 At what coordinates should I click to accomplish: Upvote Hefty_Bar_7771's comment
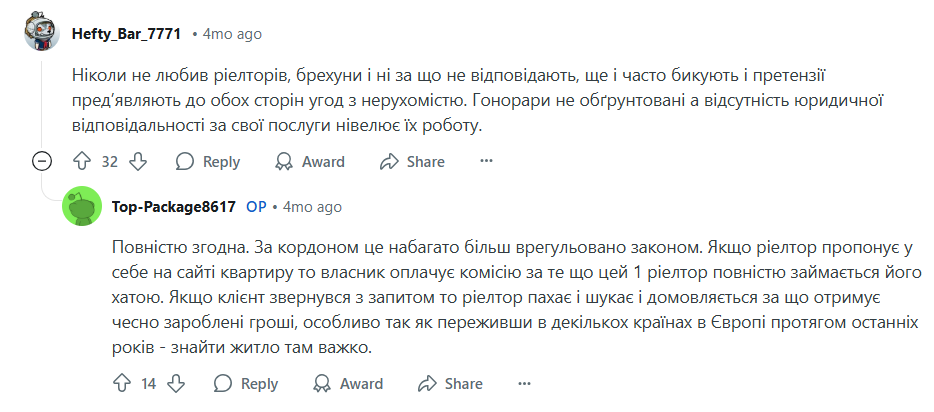tap(82, 162)
